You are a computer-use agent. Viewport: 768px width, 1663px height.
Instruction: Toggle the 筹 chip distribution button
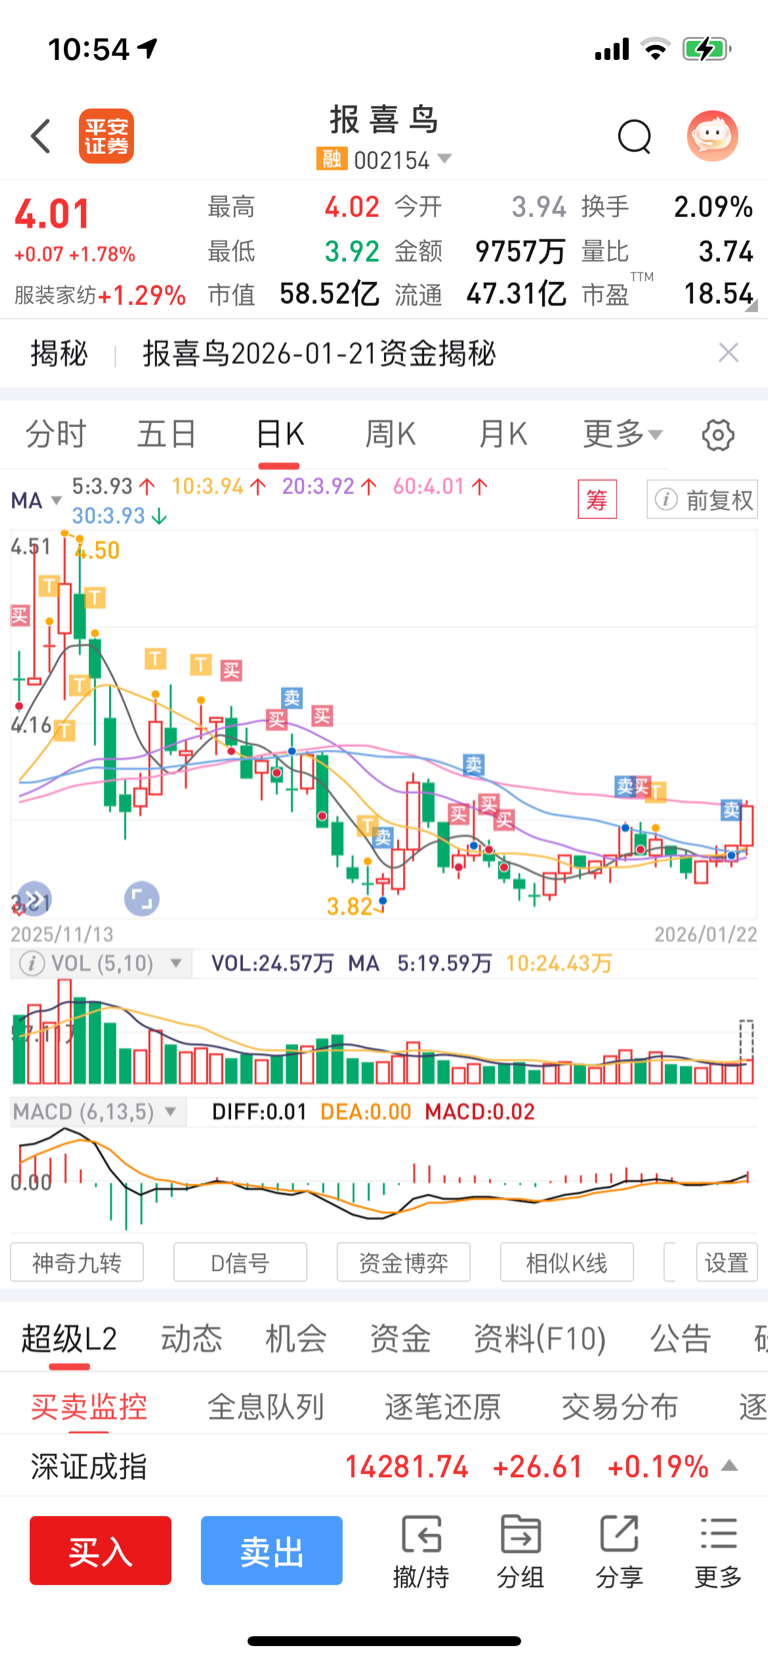tap(597, 499)
